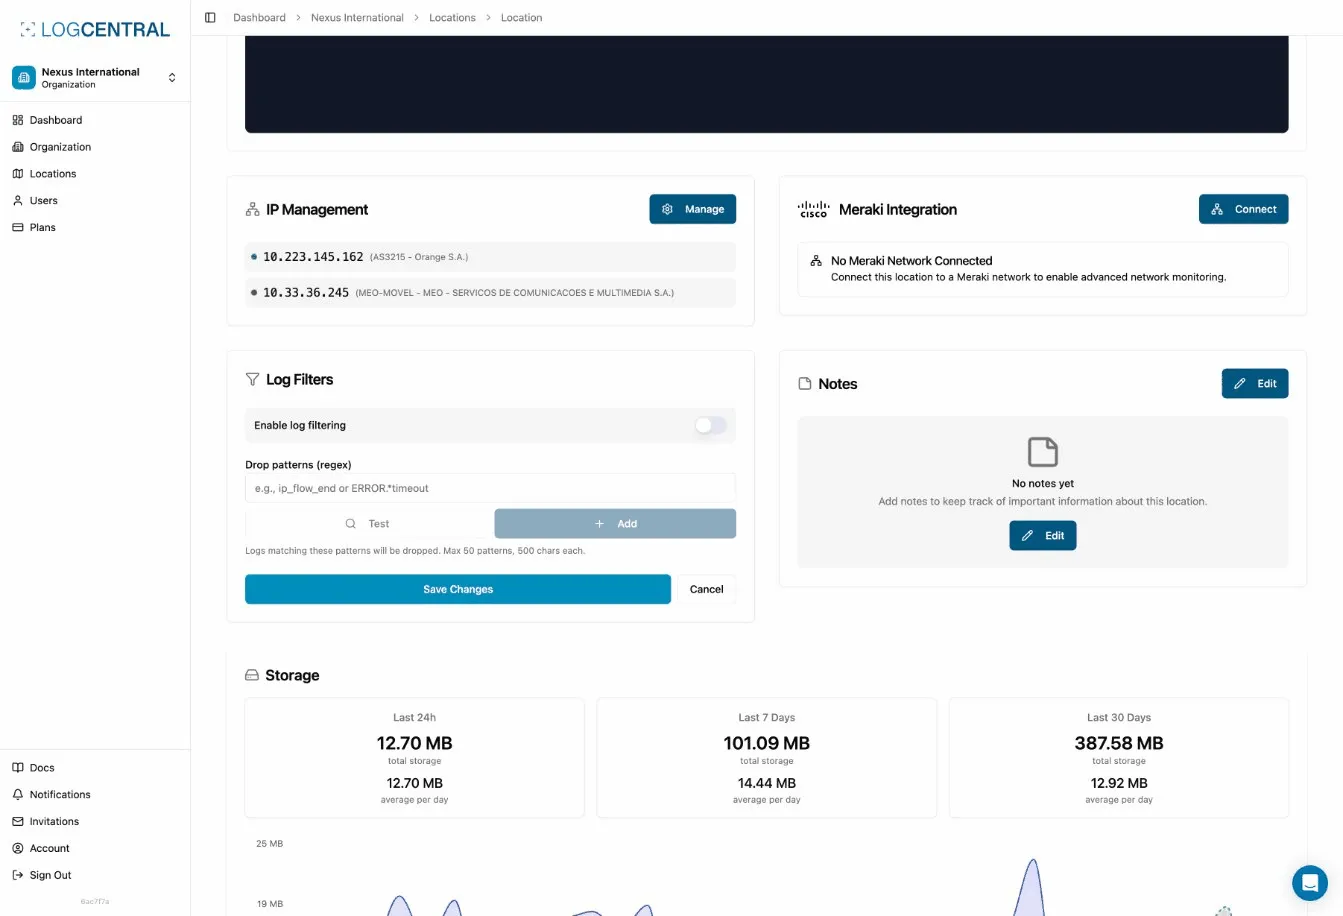1343x916 pixels.
Task: Connect a Meraki network
Action: pos(1243,209)
